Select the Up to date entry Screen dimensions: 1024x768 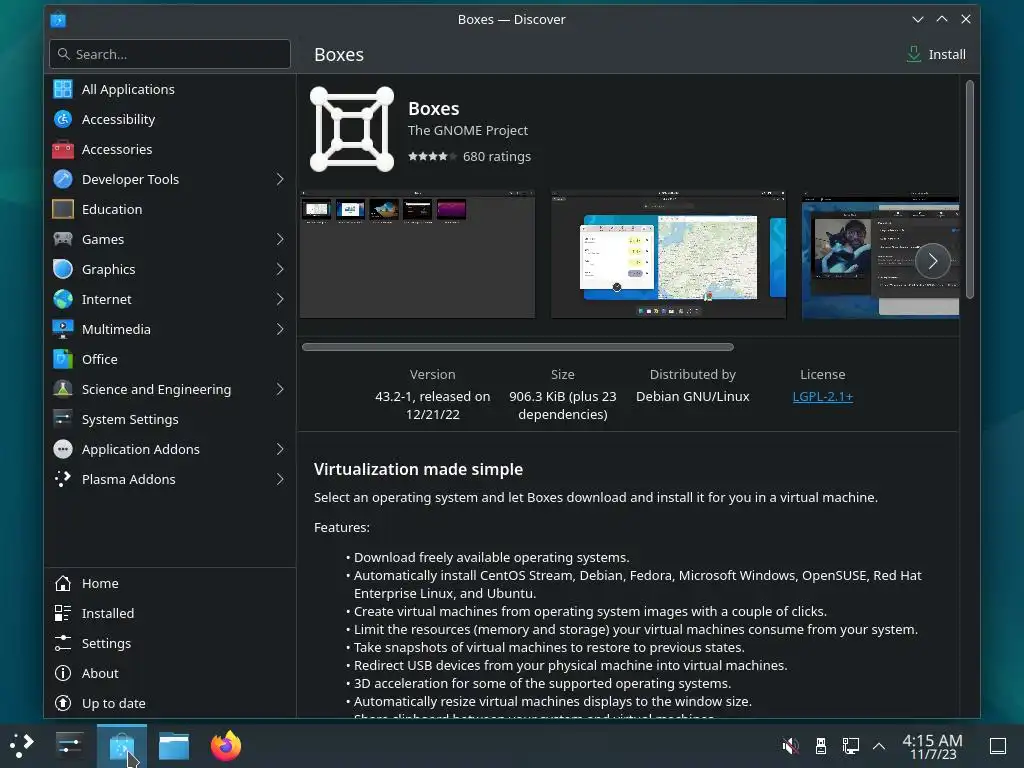pyautogui.click(x=170, y=703)
